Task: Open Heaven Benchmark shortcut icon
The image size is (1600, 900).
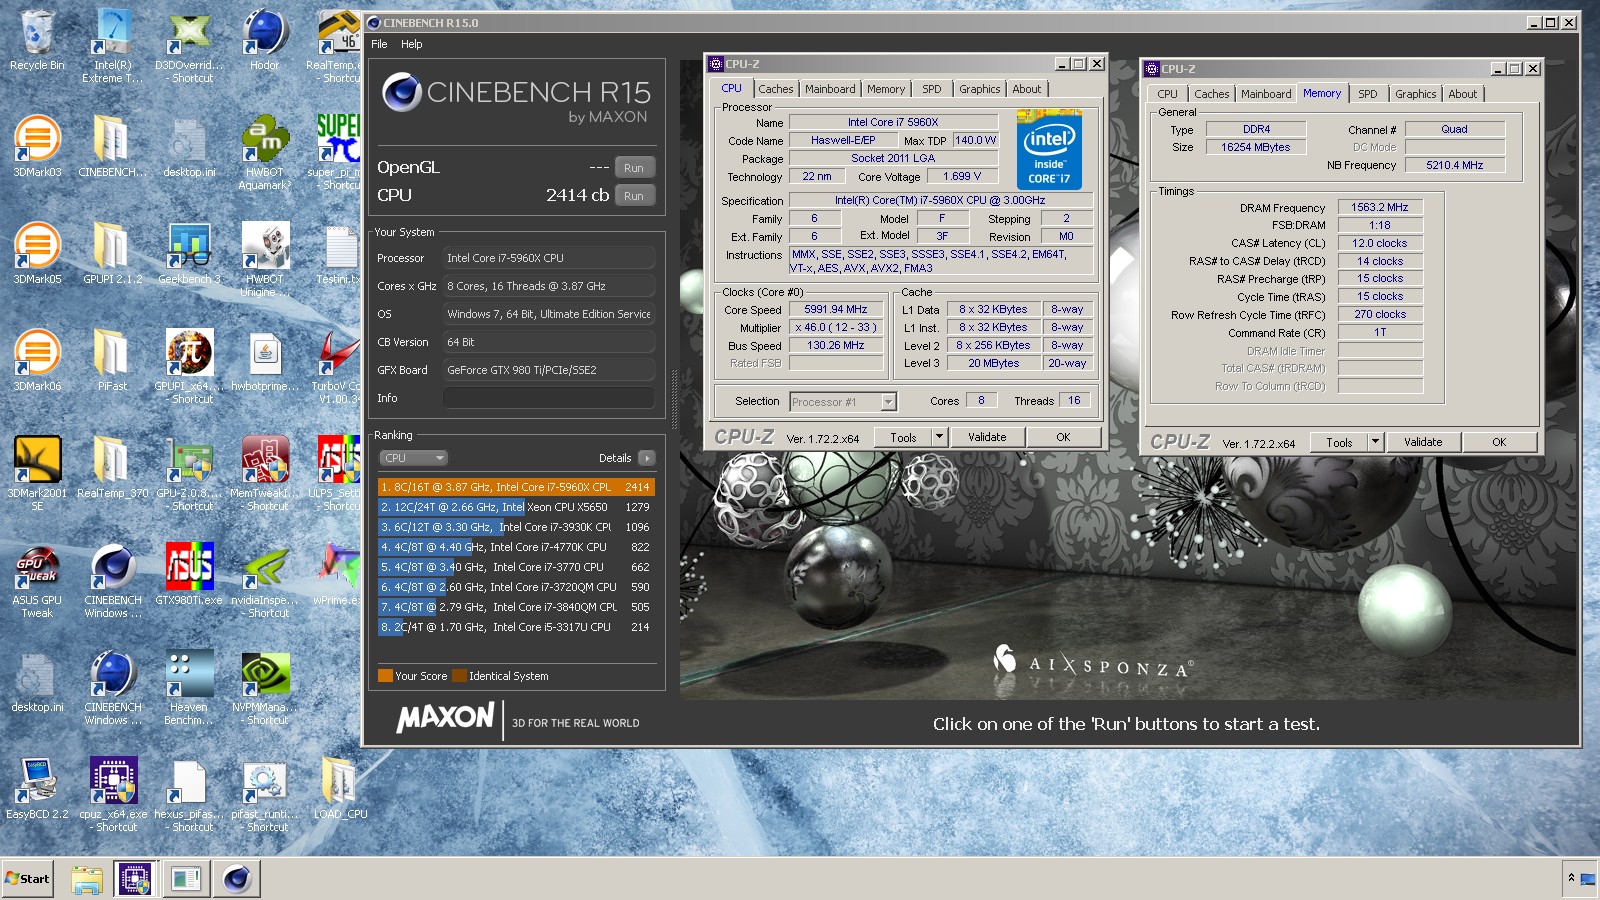Action: point(189,687)
